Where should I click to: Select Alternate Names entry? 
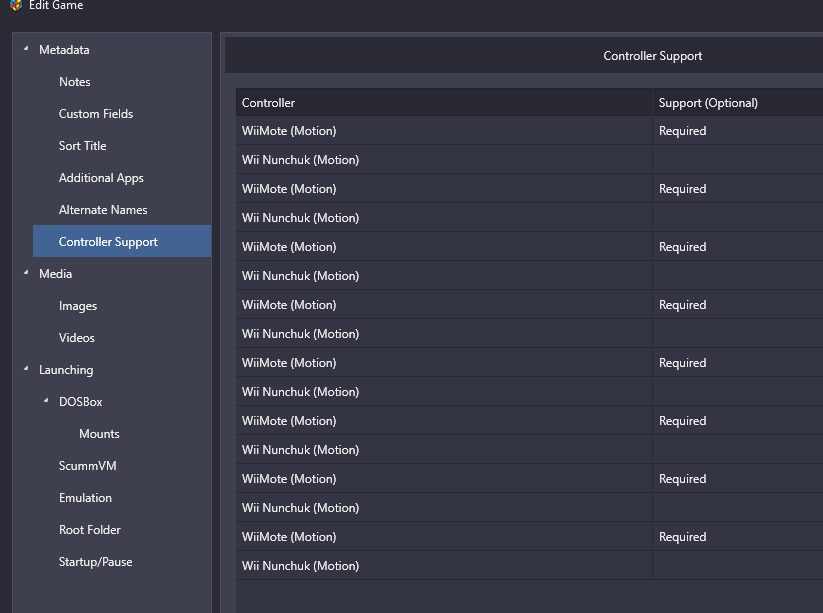[x=103, y=210]
